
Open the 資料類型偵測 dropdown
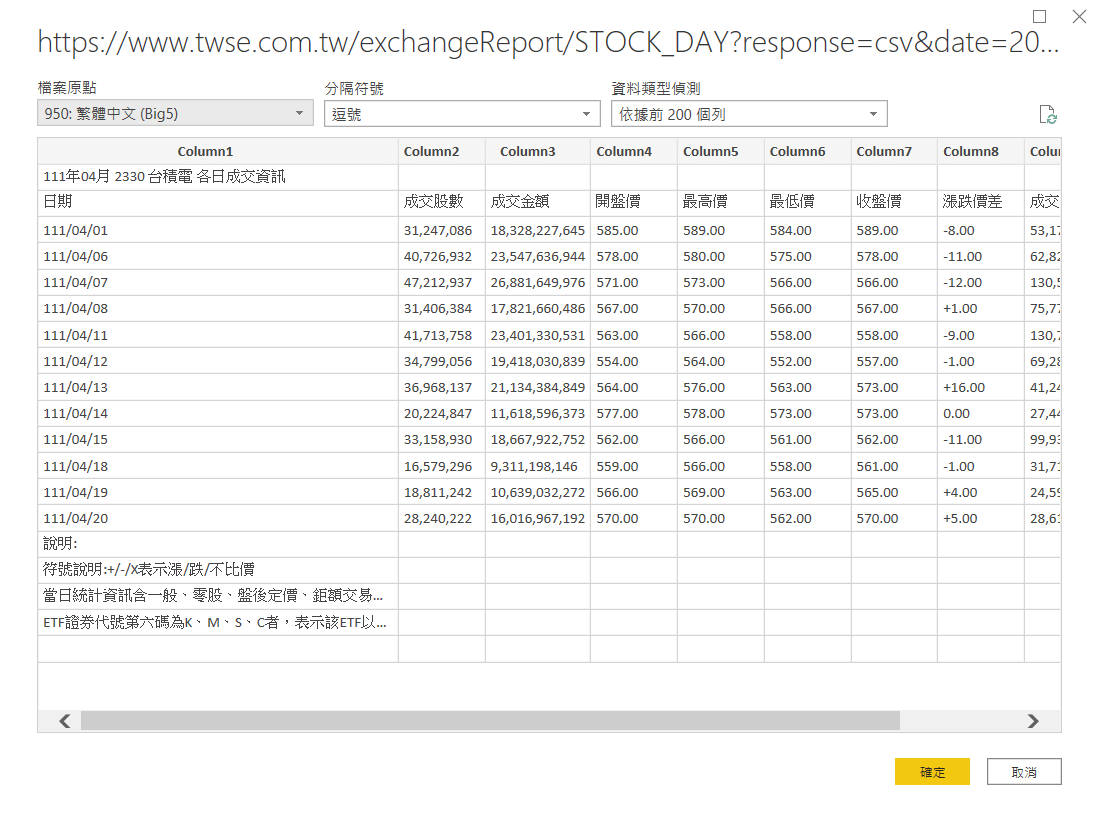[x=749, y=114]
